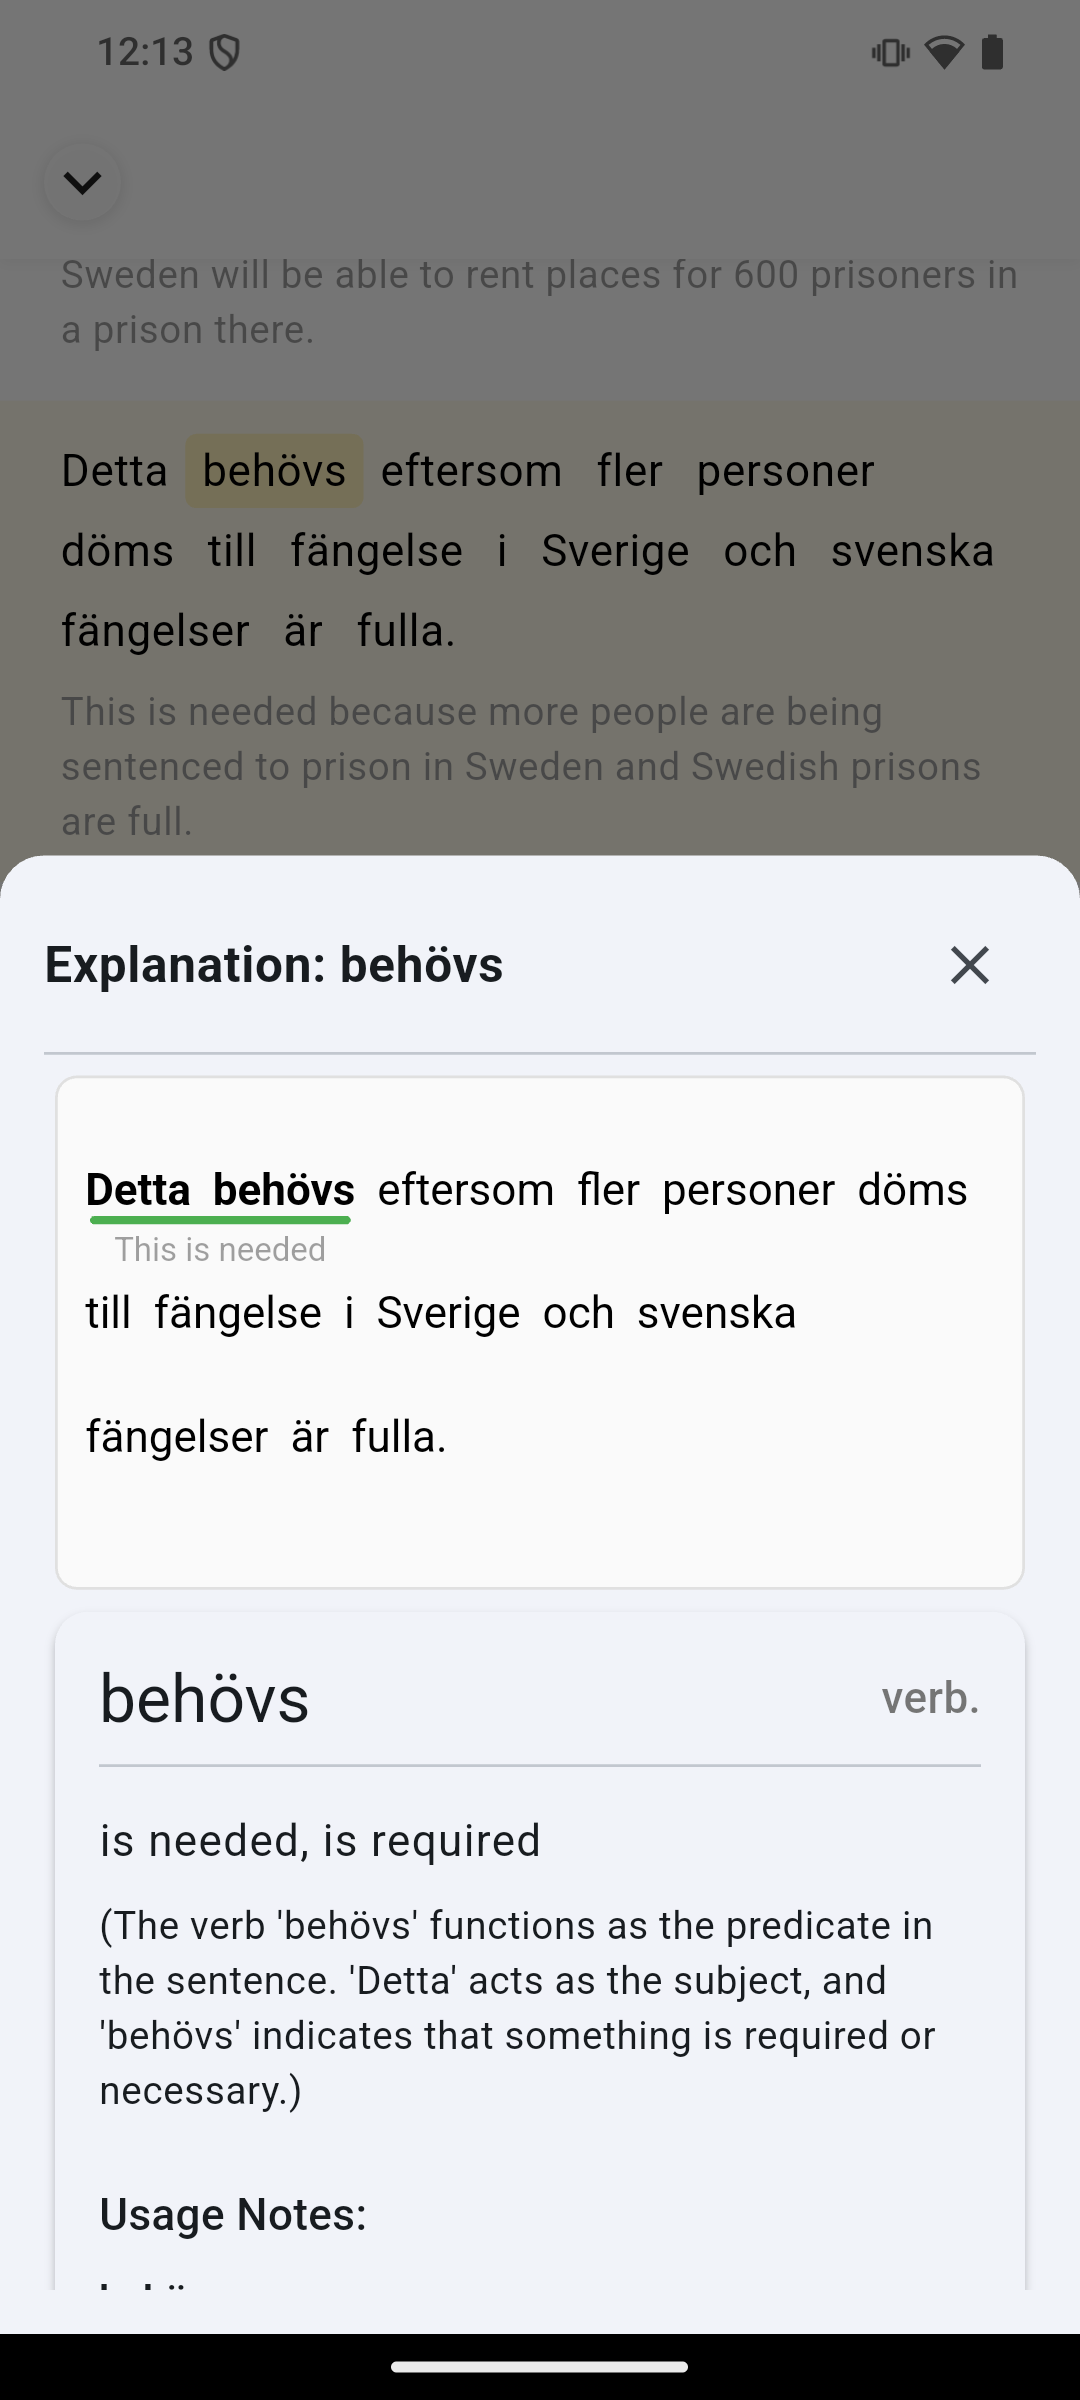Tap the gesture navigation bar at bottom
The width and height of the screenshot is (1080, 2400).
coord(540,2366)
